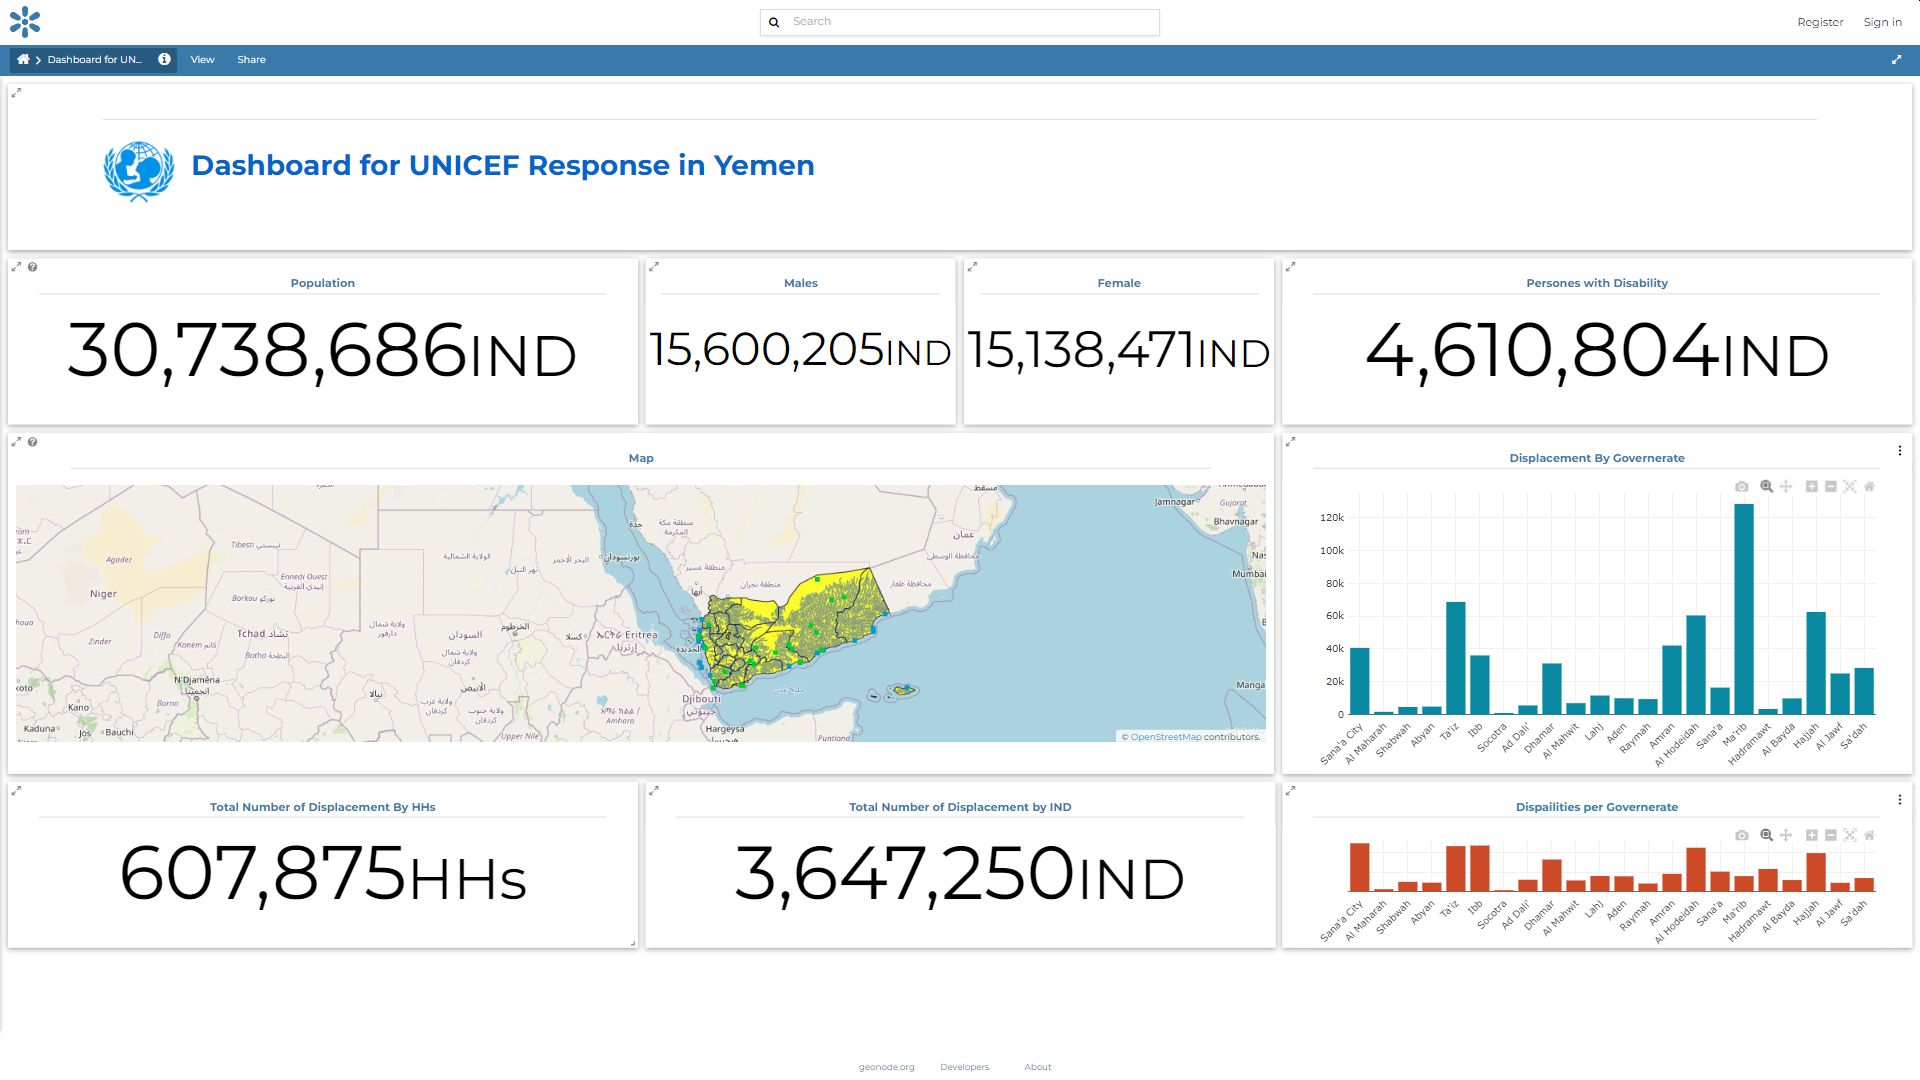Click the GeoNode logo in the header
Viewport: 1920px width, 1080px height.
tap(25, 22)
